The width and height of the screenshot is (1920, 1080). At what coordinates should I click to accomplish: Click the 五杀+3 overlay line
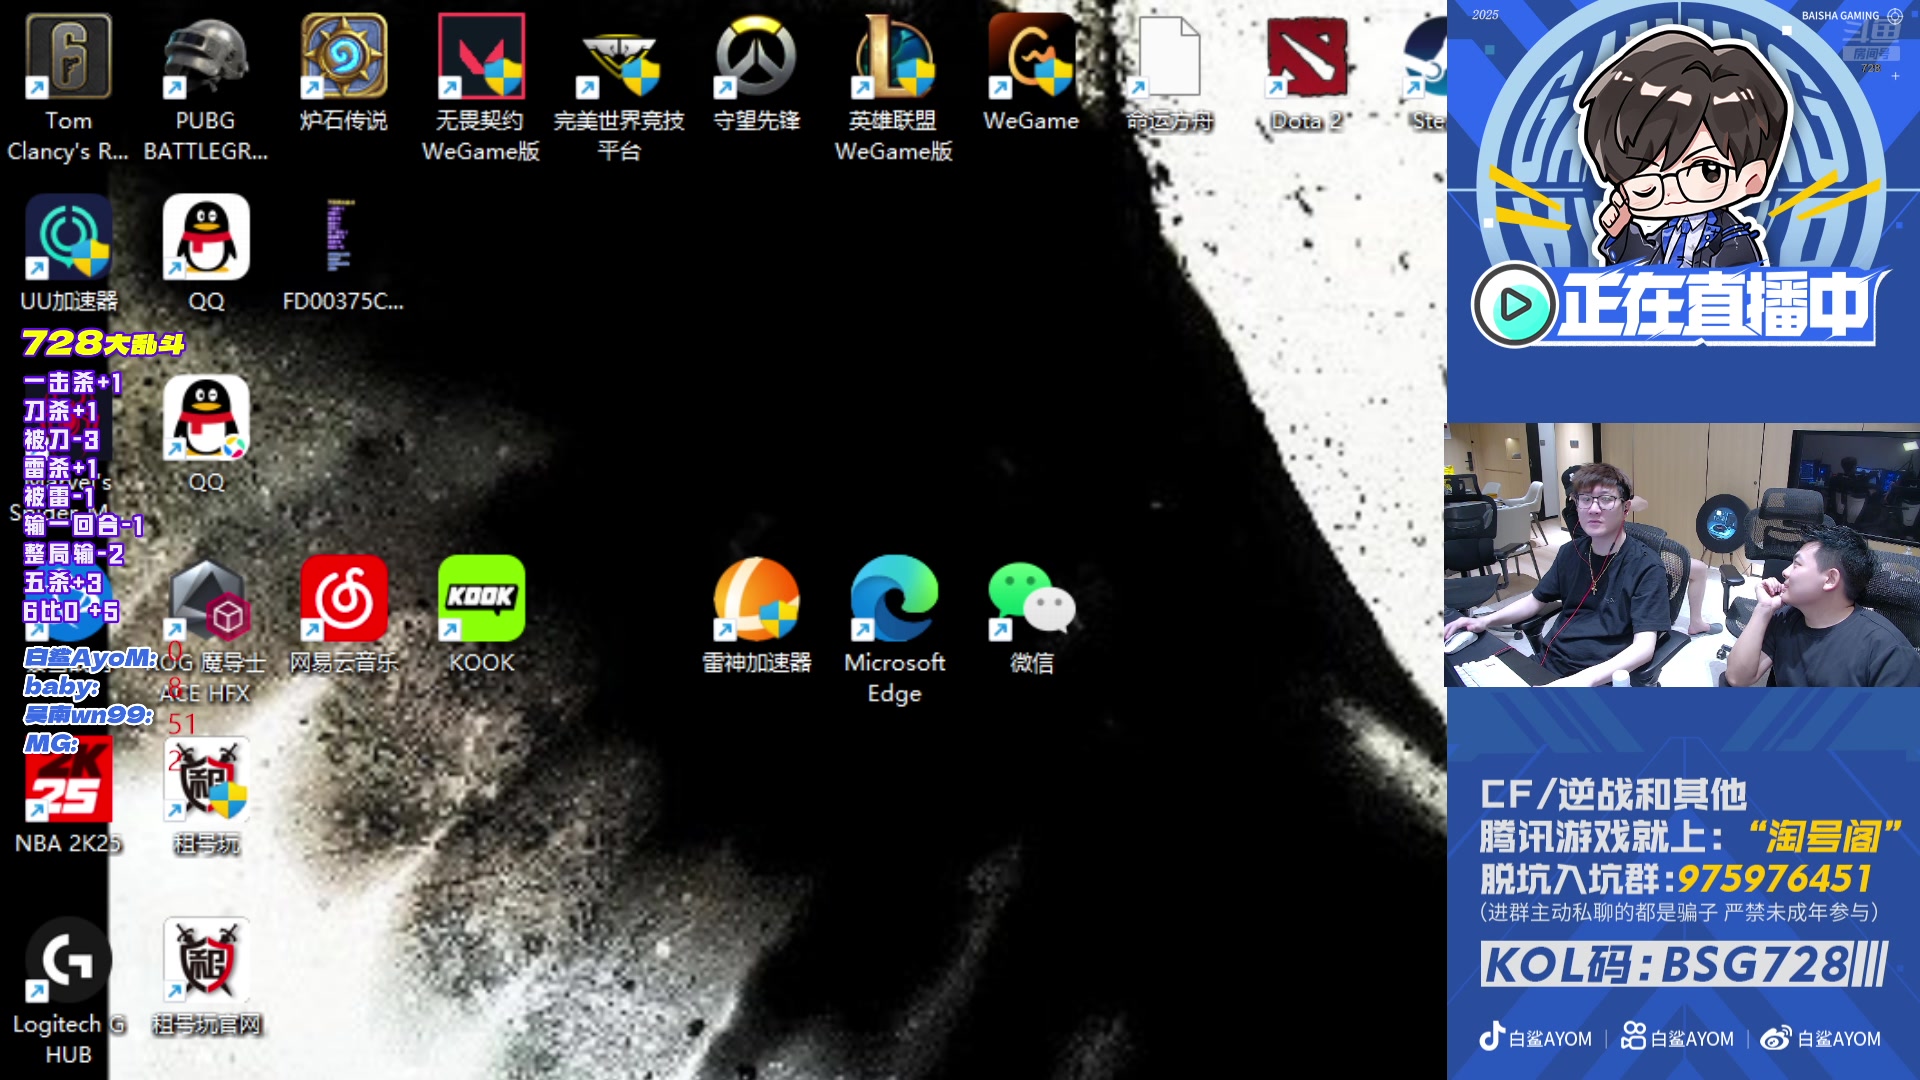click(x=62, y=582)
